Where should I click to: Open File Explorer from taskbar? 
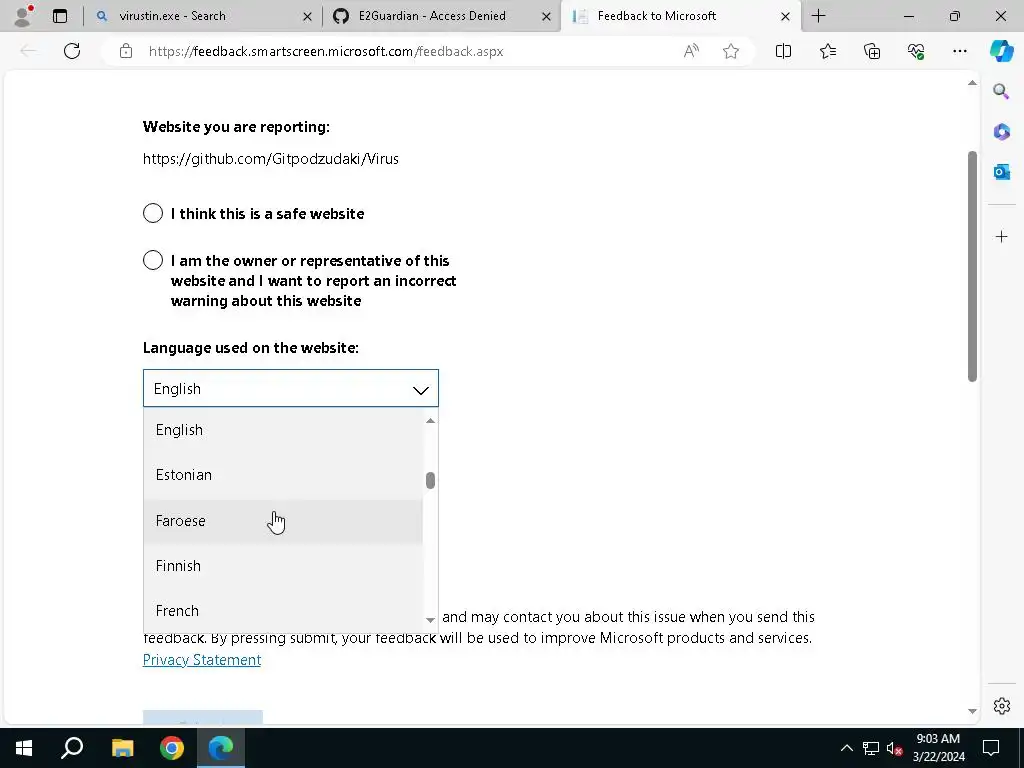122,748
